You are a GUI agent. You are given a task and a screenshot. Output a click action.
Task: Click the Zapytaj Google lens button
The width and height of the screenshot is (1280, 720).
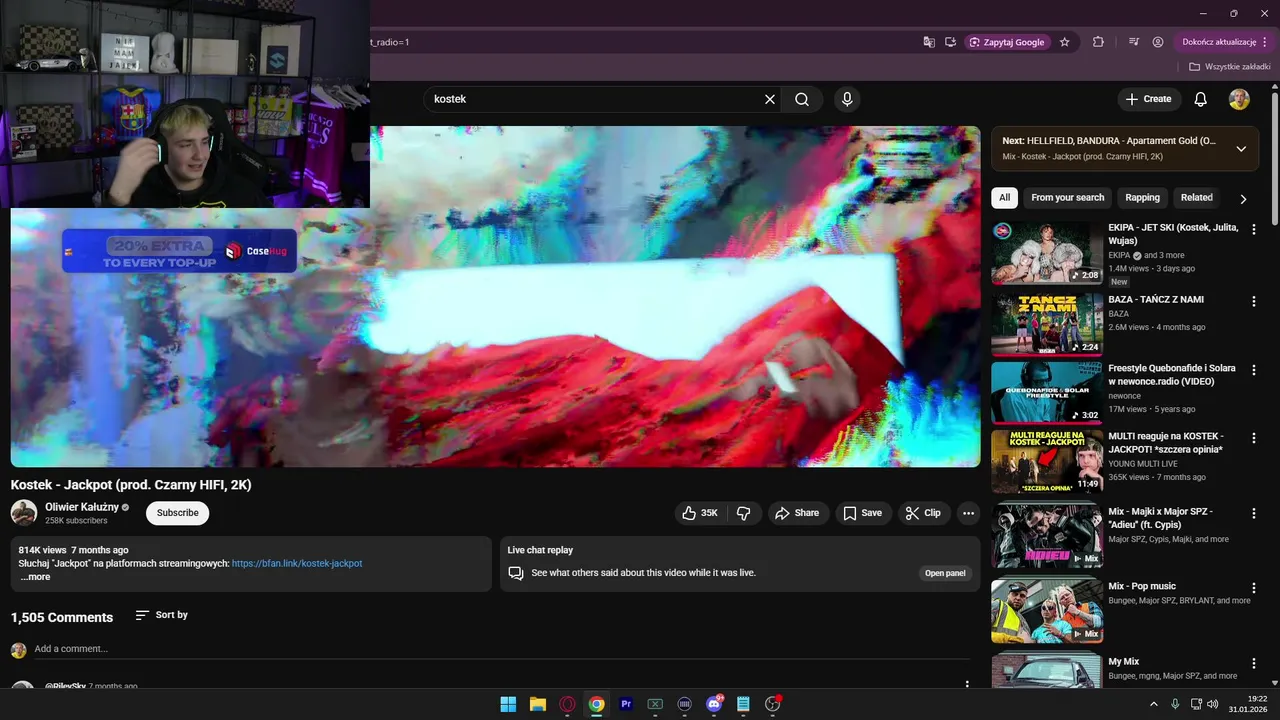(x=1008, y=42)
